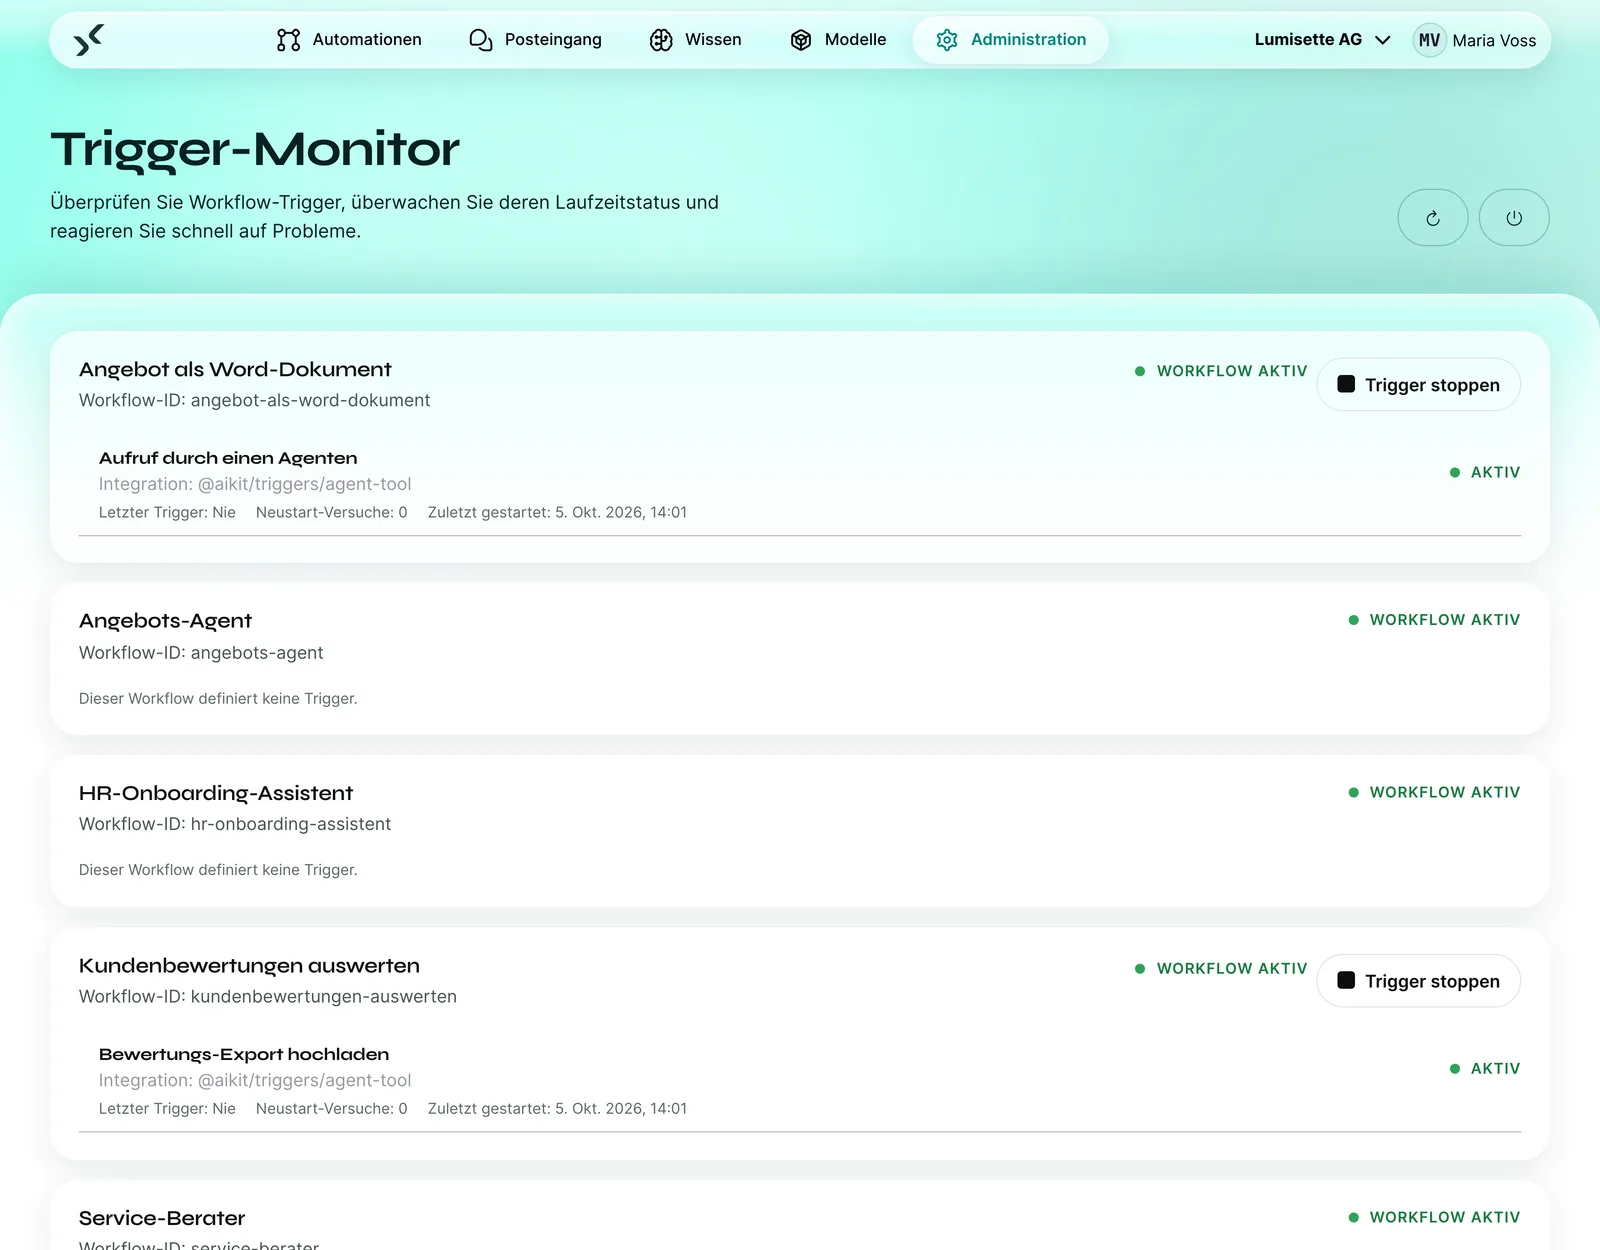This screenshot has width=1600, height=1250.
Task: Click Integration text under Bewertungs-Export hochladen
Action: pyautogui.click(x=255, y=1080)
